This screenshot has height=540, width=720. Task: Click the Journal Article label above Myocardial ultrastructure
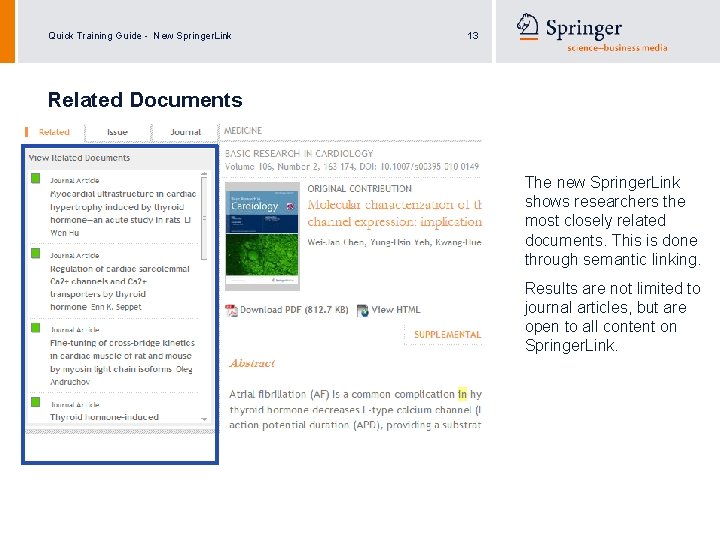click(74, 180)
